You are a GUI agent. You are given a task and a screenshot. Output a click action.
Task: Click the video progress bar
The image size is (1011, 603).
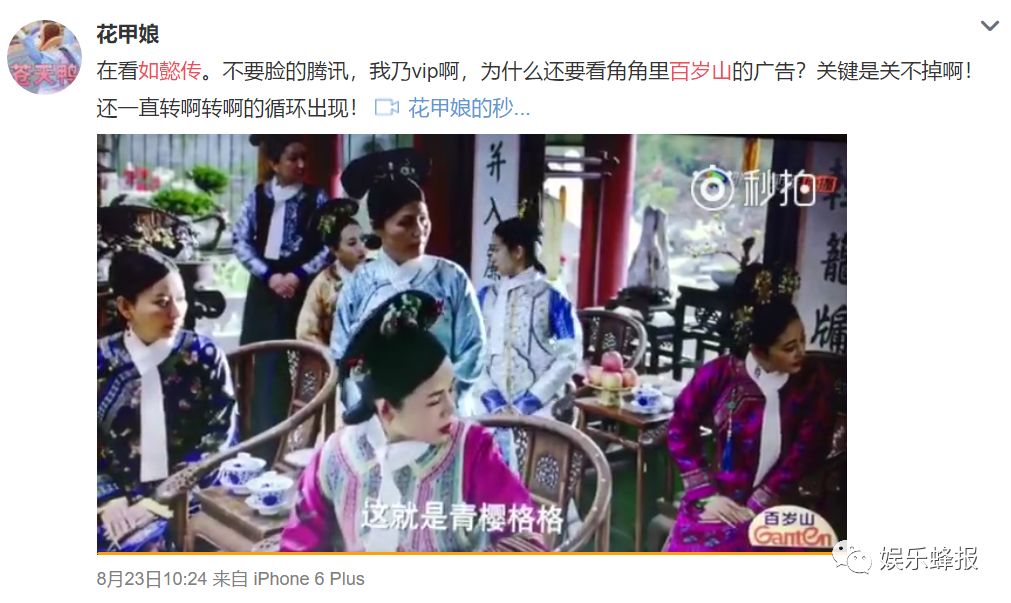(471, 553)
